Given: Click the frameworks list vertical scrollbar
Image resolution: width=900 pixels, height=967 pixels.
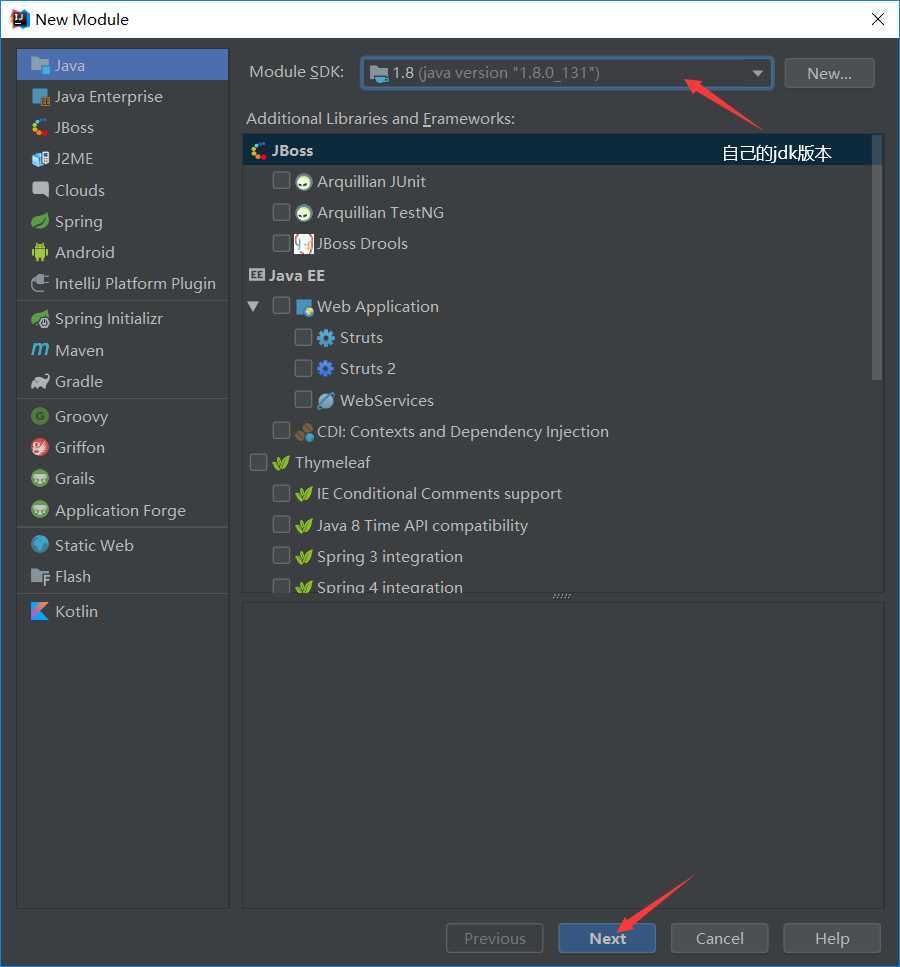Looking at the screenshot, I should pos(877,258).
